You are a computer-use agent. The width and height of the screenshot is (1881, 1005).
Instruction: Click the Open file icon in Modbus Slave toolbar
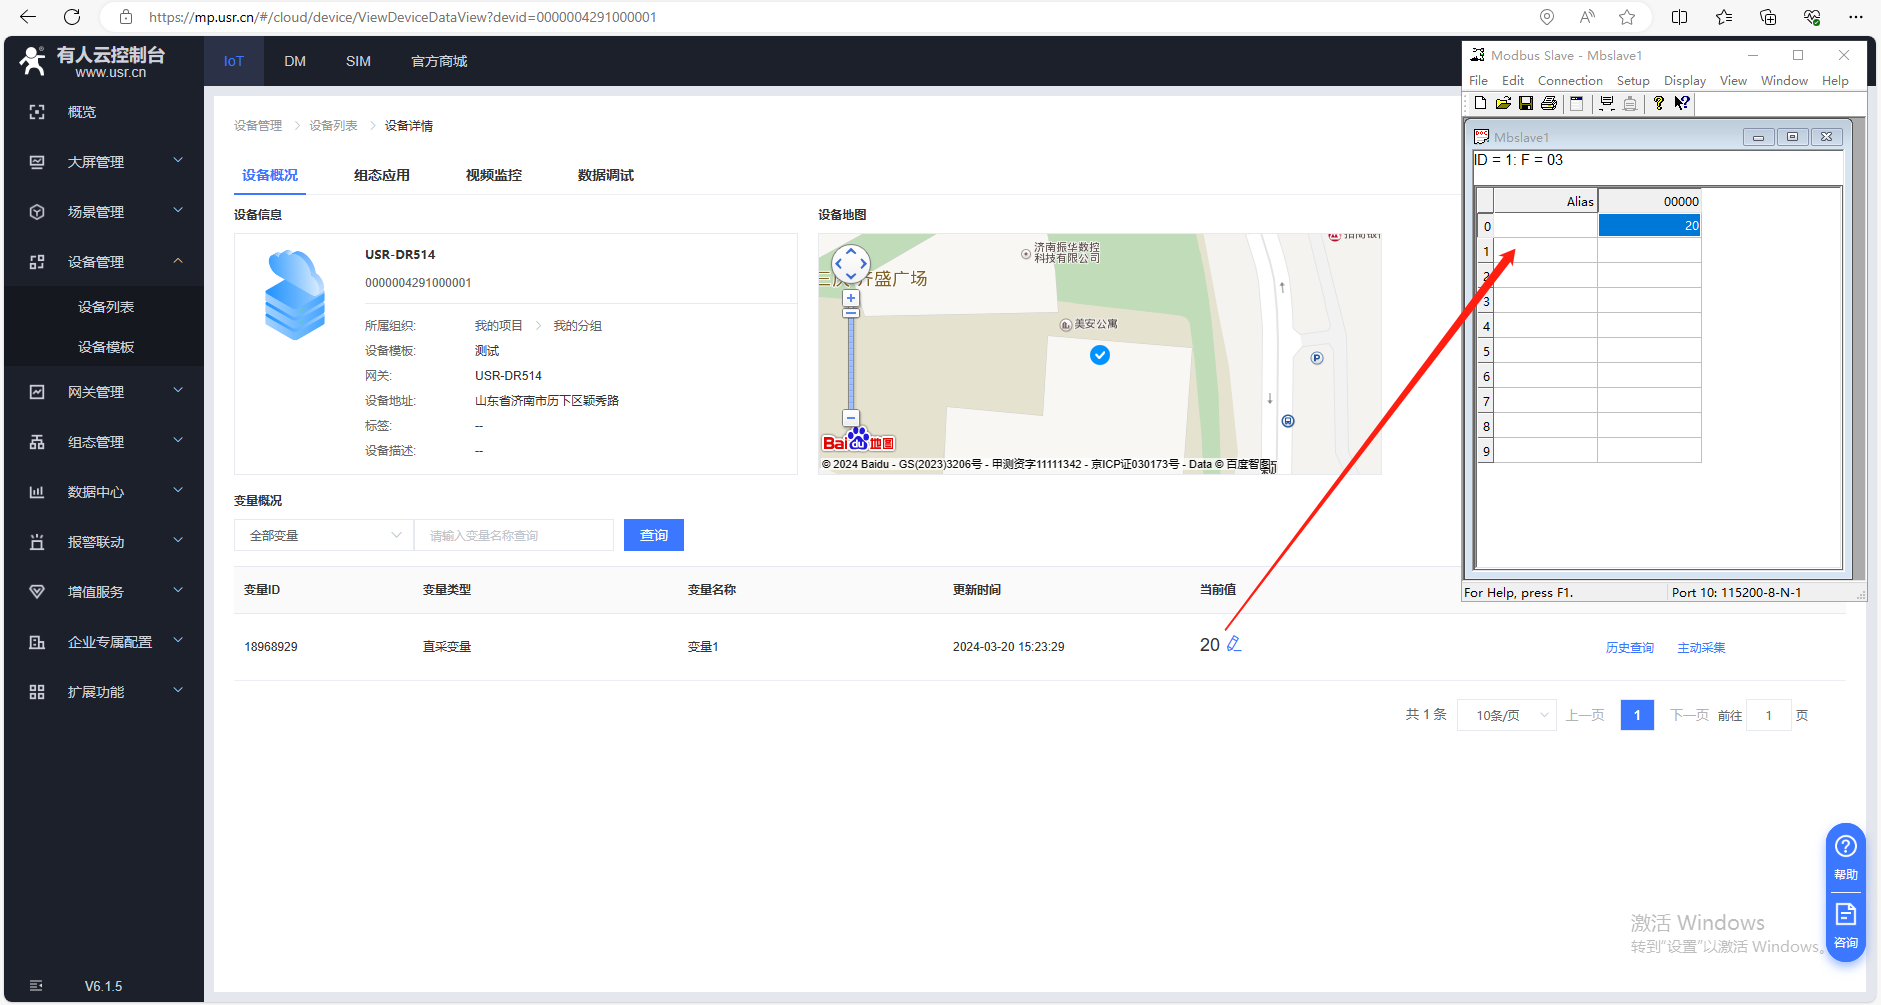(x=1503, y=103)
